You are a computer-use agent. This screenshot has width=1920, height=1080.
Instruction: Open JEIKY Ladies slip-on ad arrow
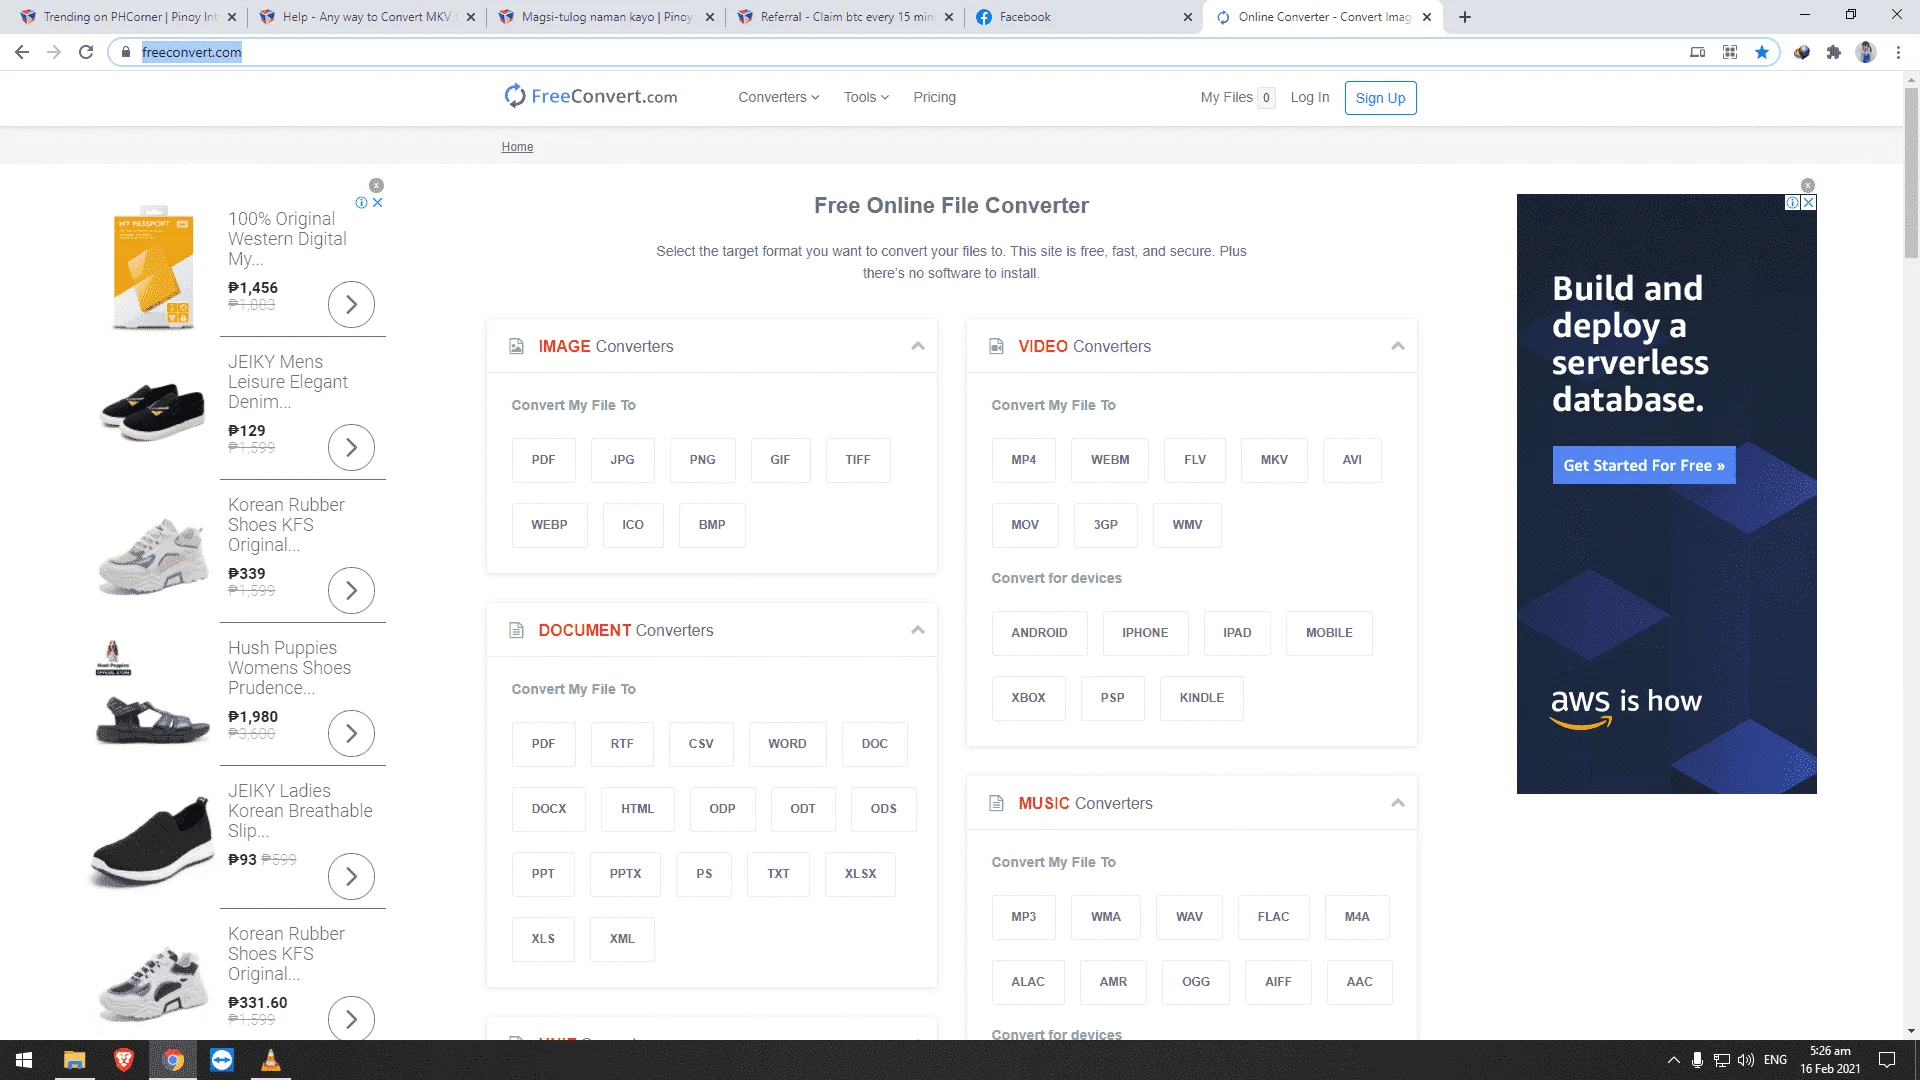coord(351,876)
